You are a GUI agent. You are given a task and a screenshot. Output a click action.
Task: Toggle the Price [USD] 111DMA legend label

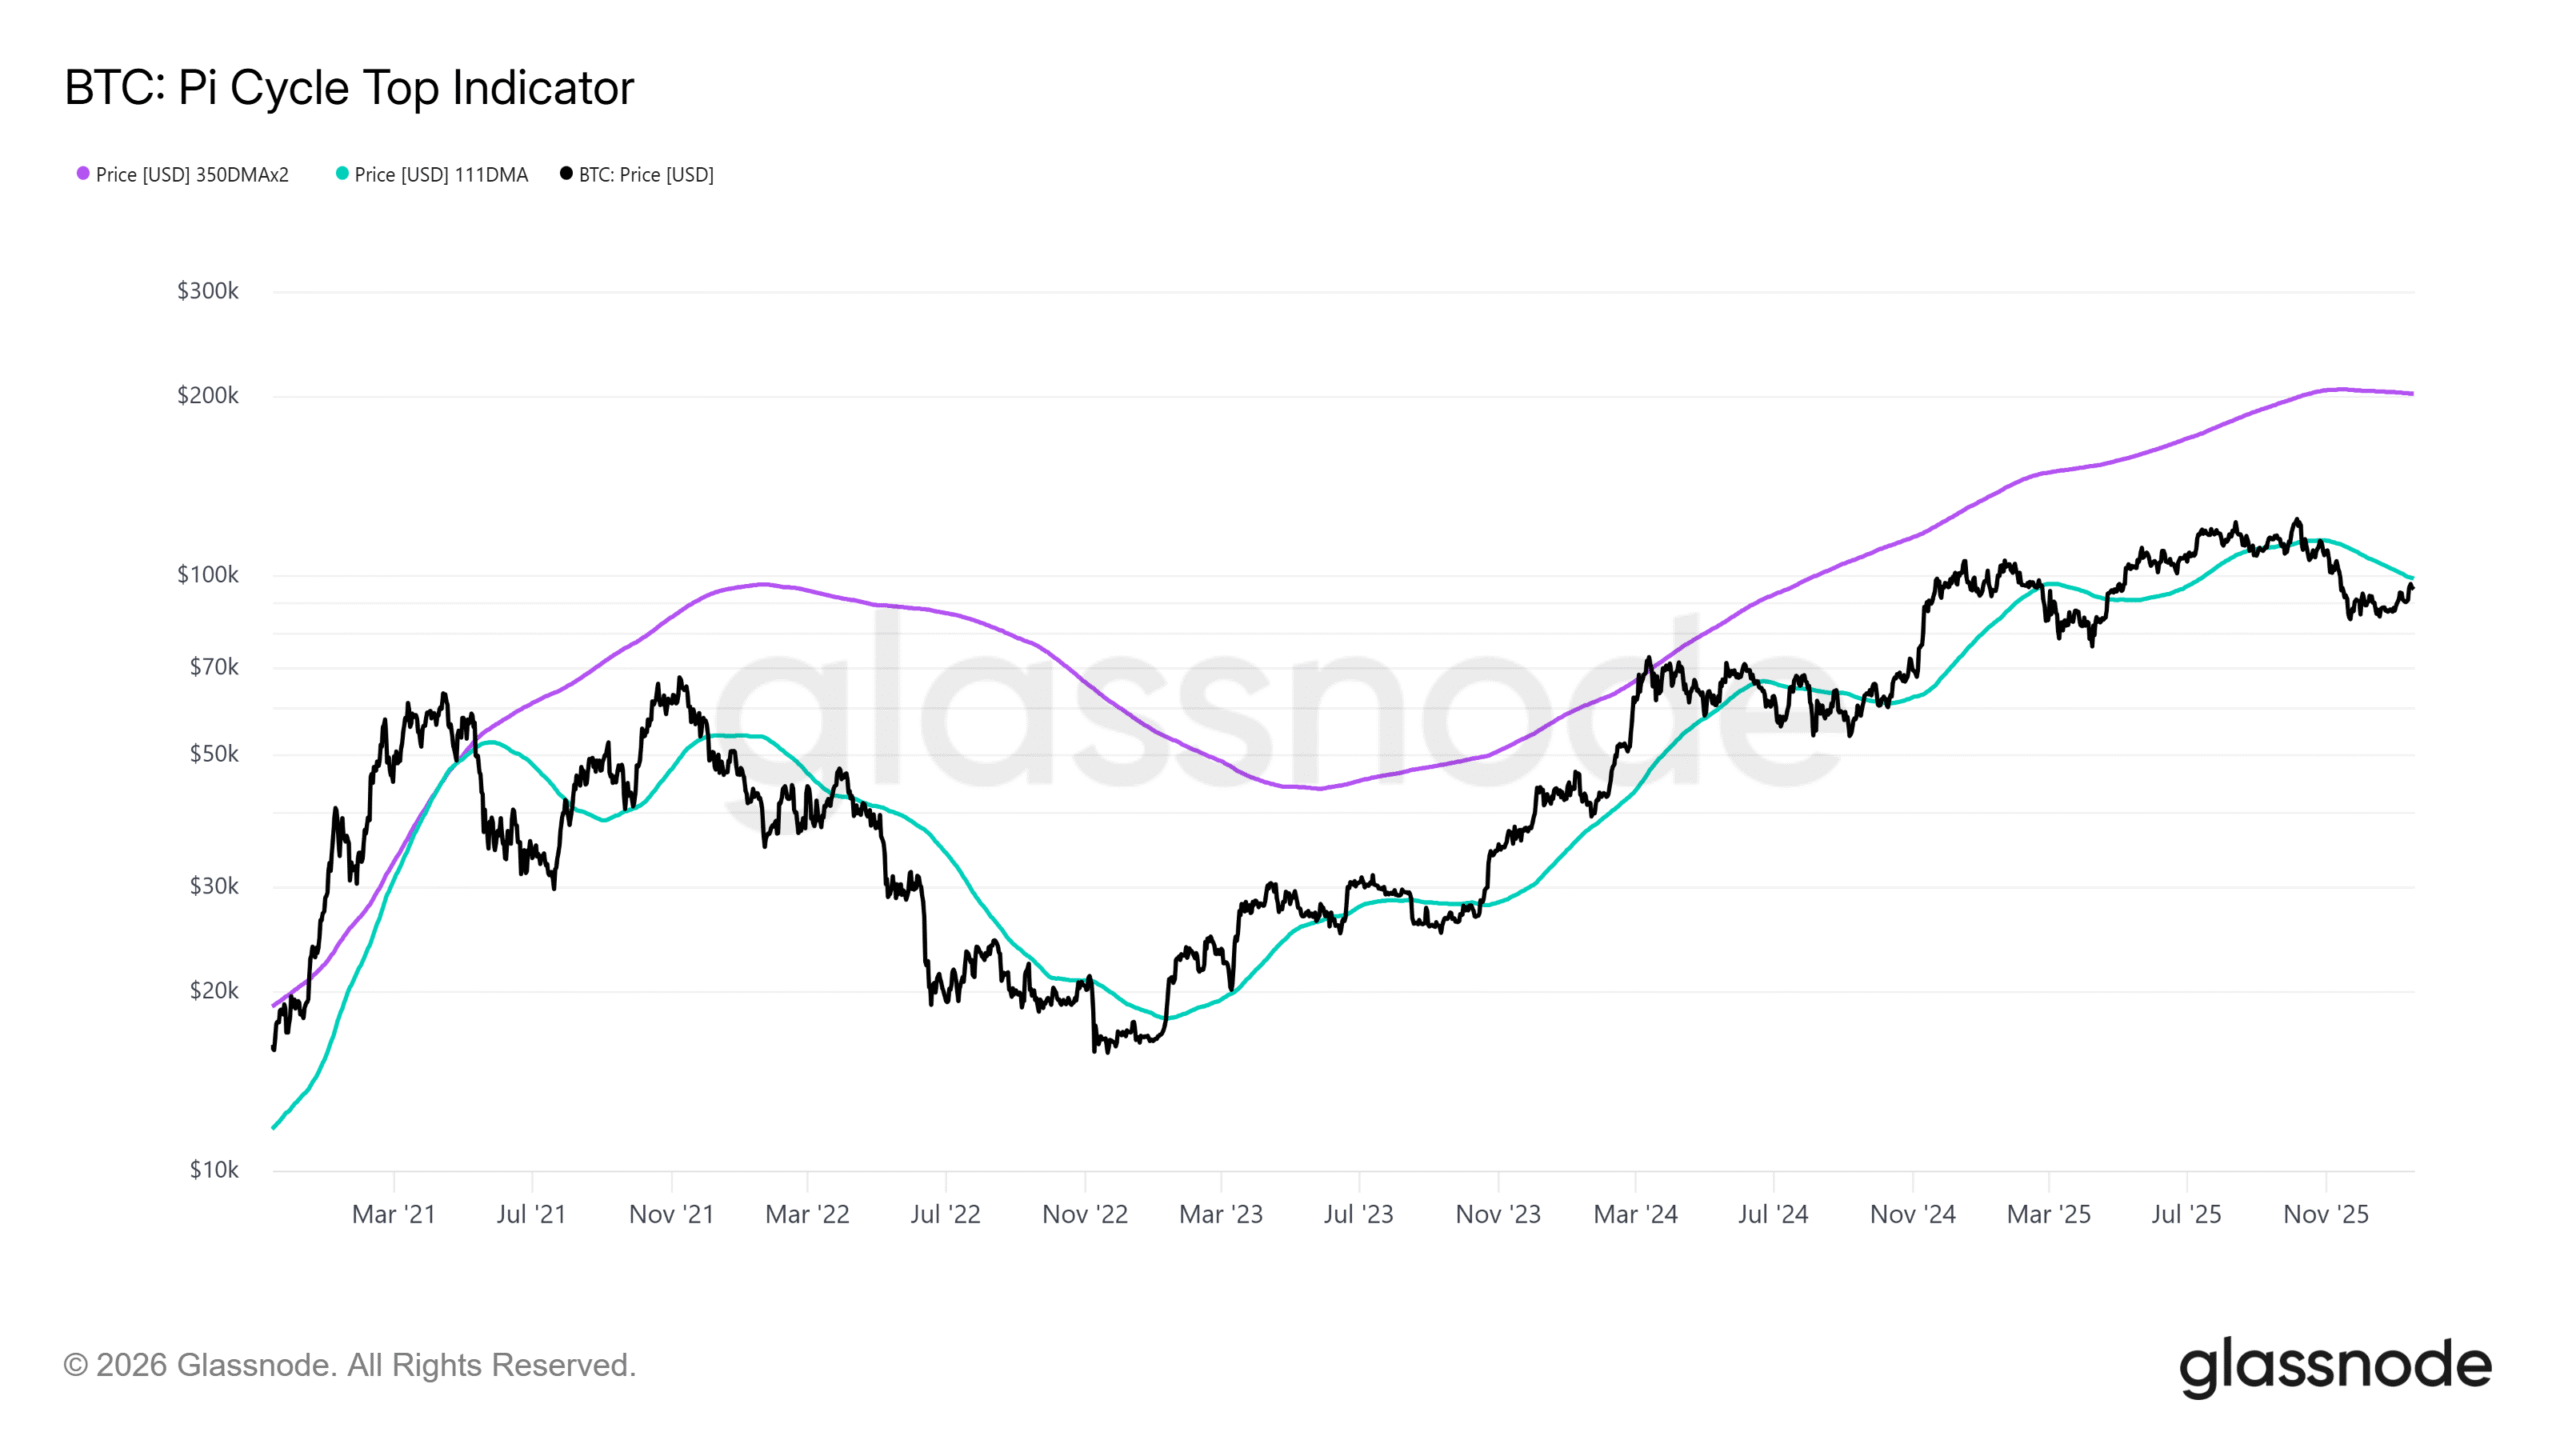(441, 175)
